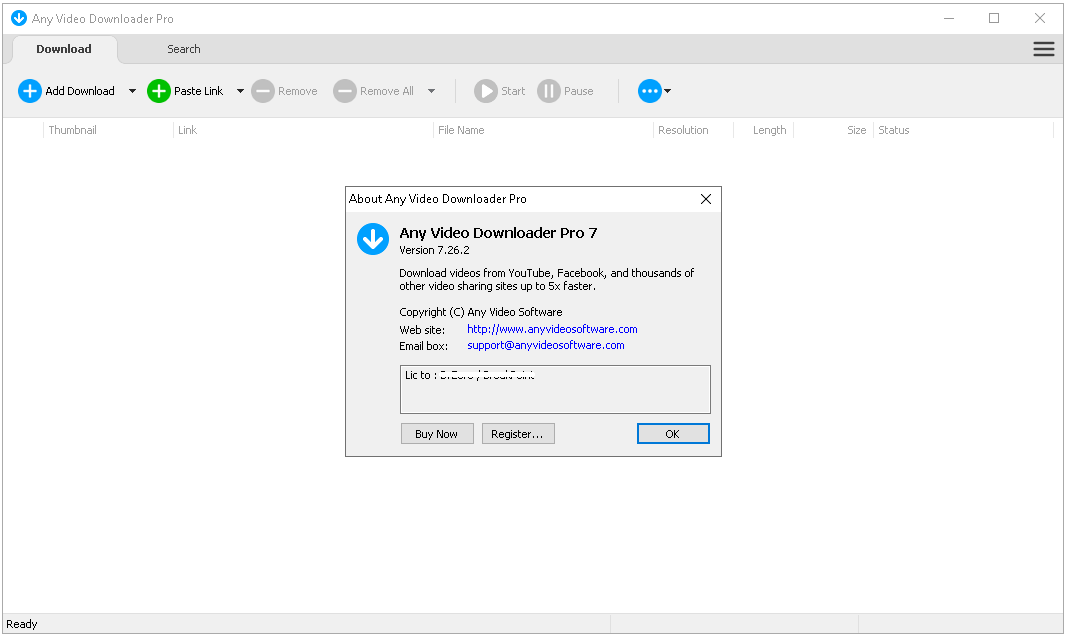The height and width of the screenshot is (635, 1065).
Task: Minimize the main application window
Action: click(949, 18)
